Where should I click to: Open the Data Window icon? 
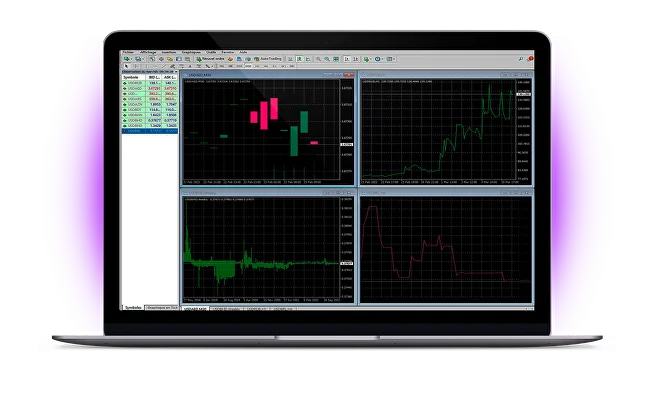[161, 59]
